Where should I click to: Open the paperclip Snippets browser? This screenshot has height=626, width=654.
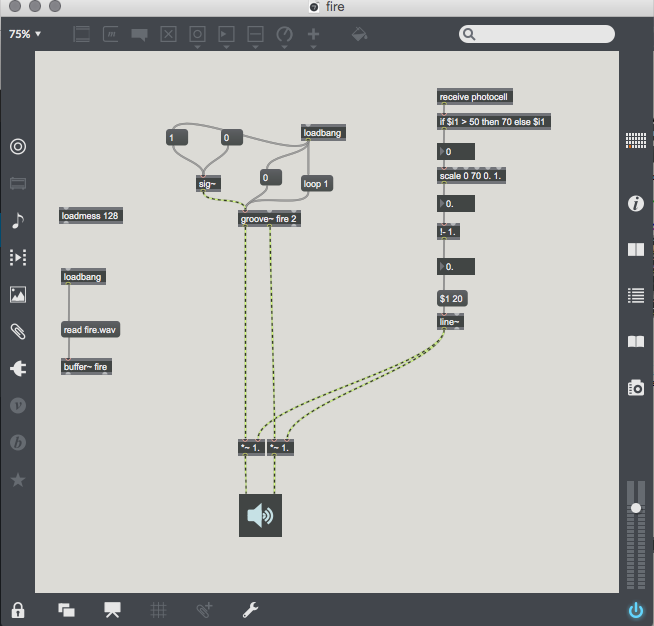(x=18, y=332)
